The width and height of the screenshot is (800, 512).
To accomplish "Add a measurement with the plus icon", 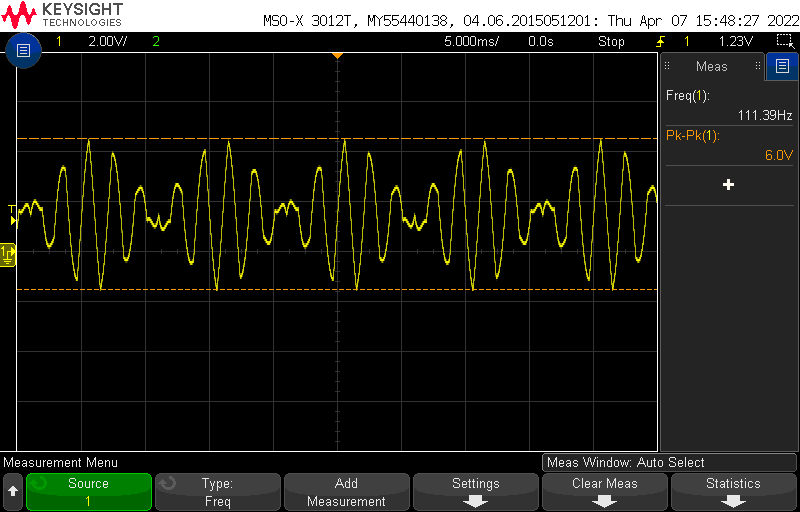I will (x=728, y=185).
